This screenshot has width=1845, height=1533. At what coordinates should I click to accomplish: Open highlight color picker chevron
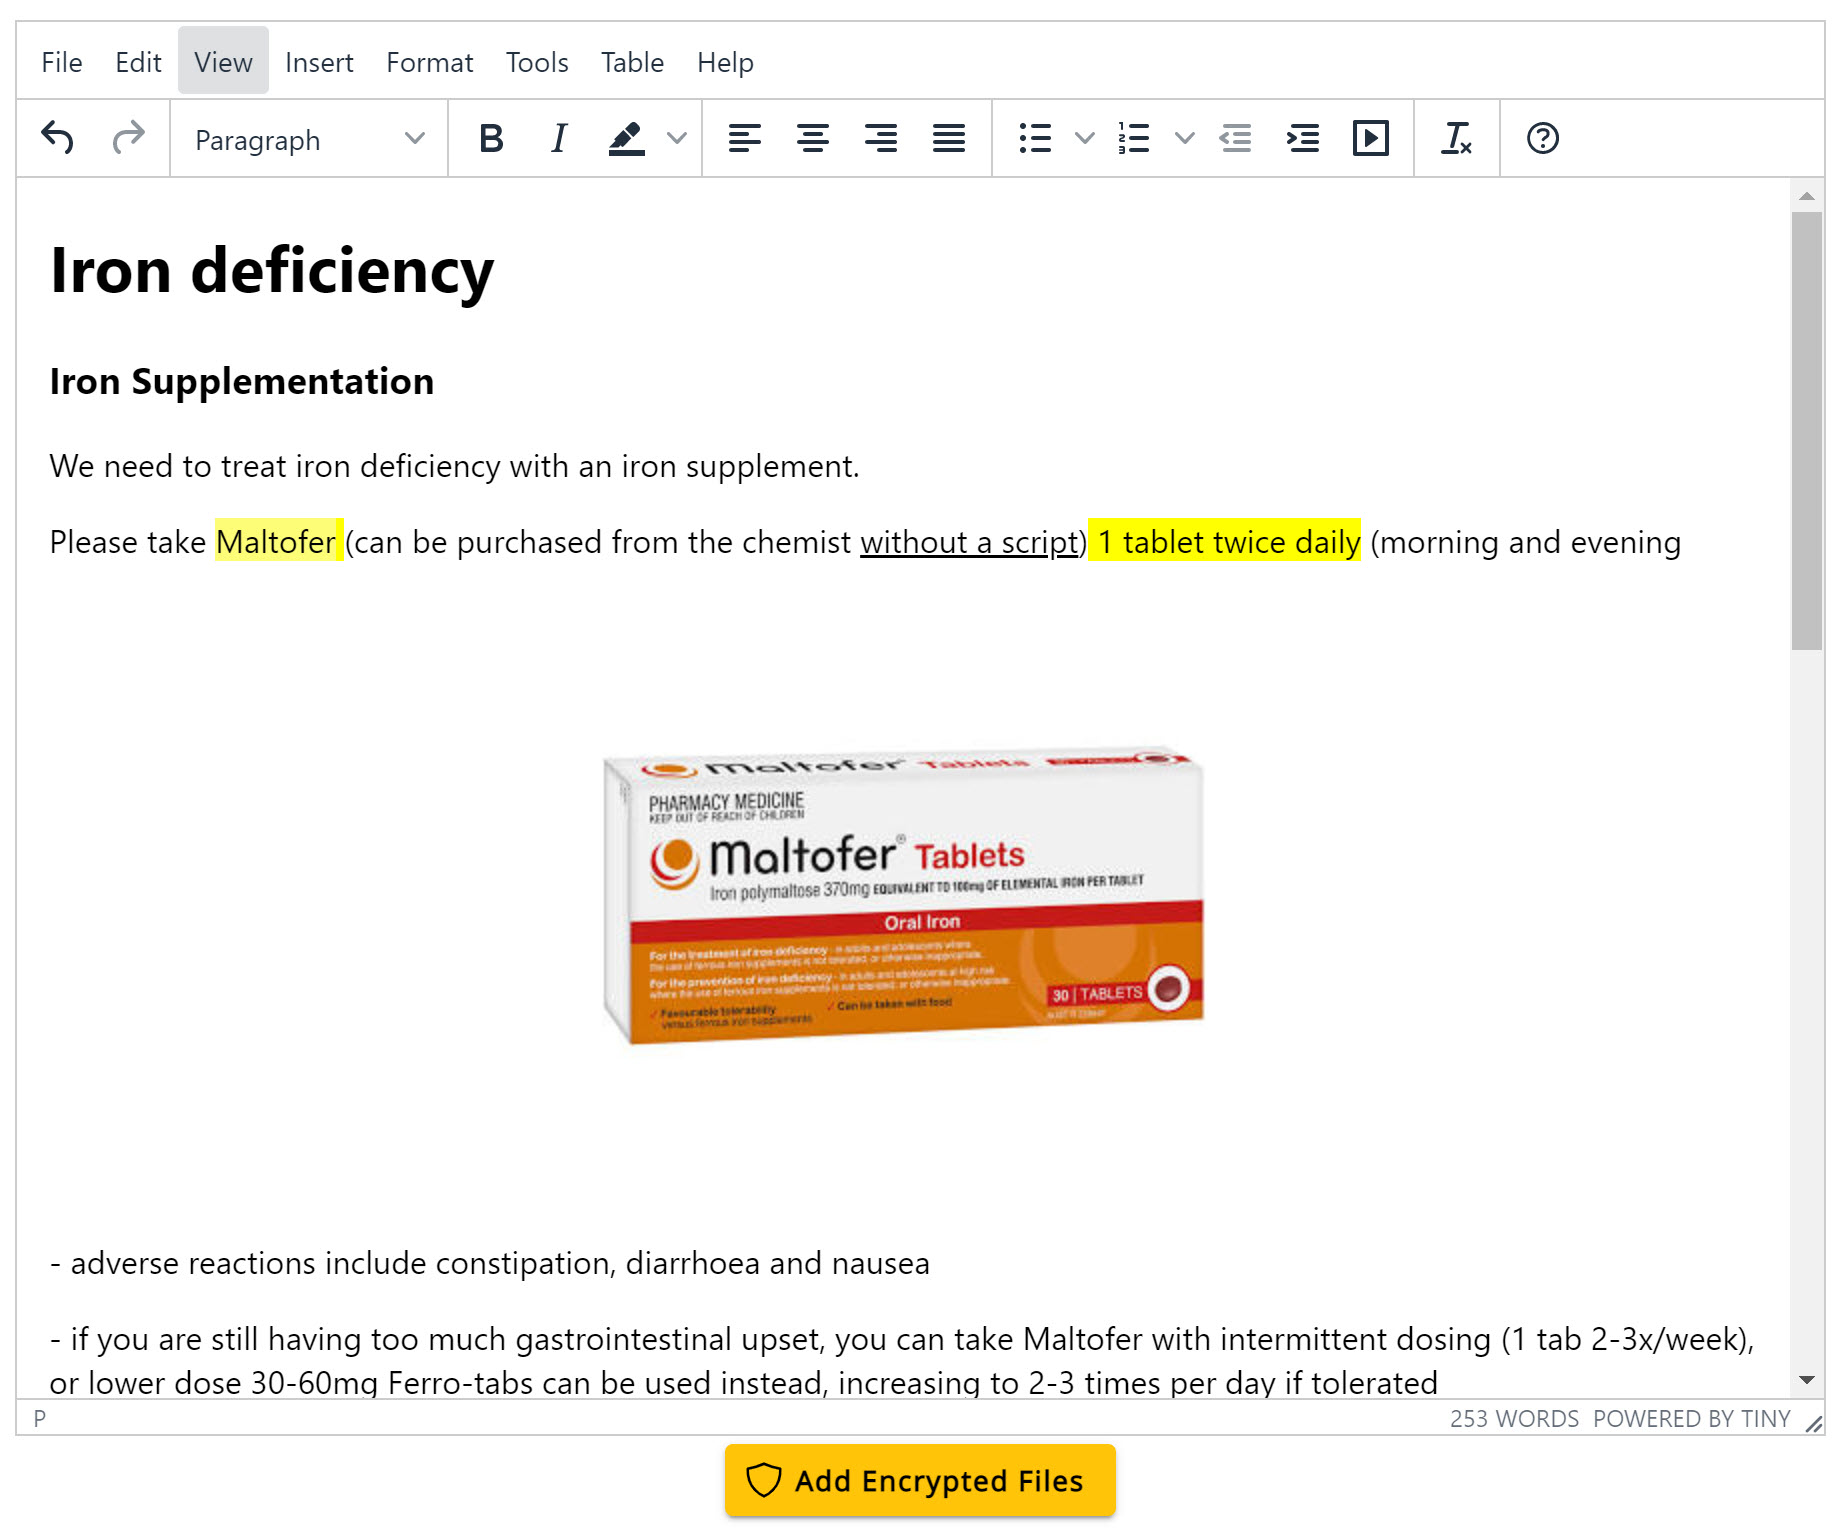pos(677,138)
